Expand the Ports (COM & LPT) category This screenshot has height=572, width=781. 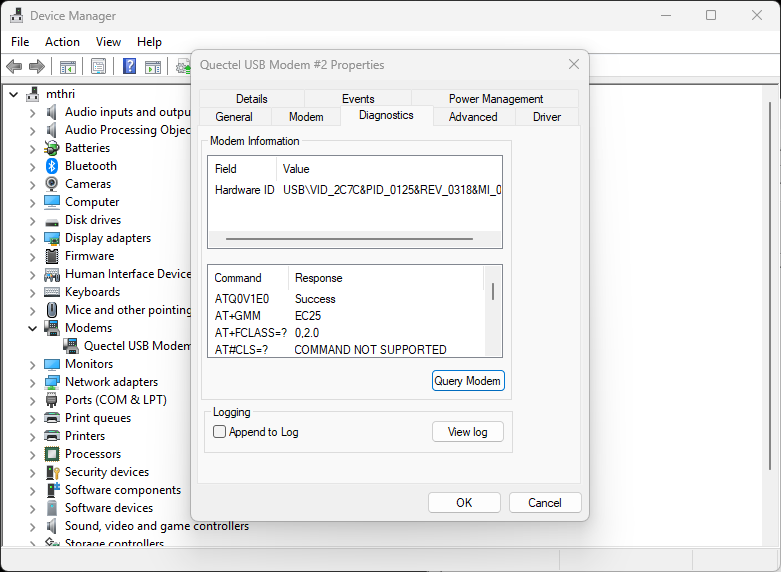(32, 401)
